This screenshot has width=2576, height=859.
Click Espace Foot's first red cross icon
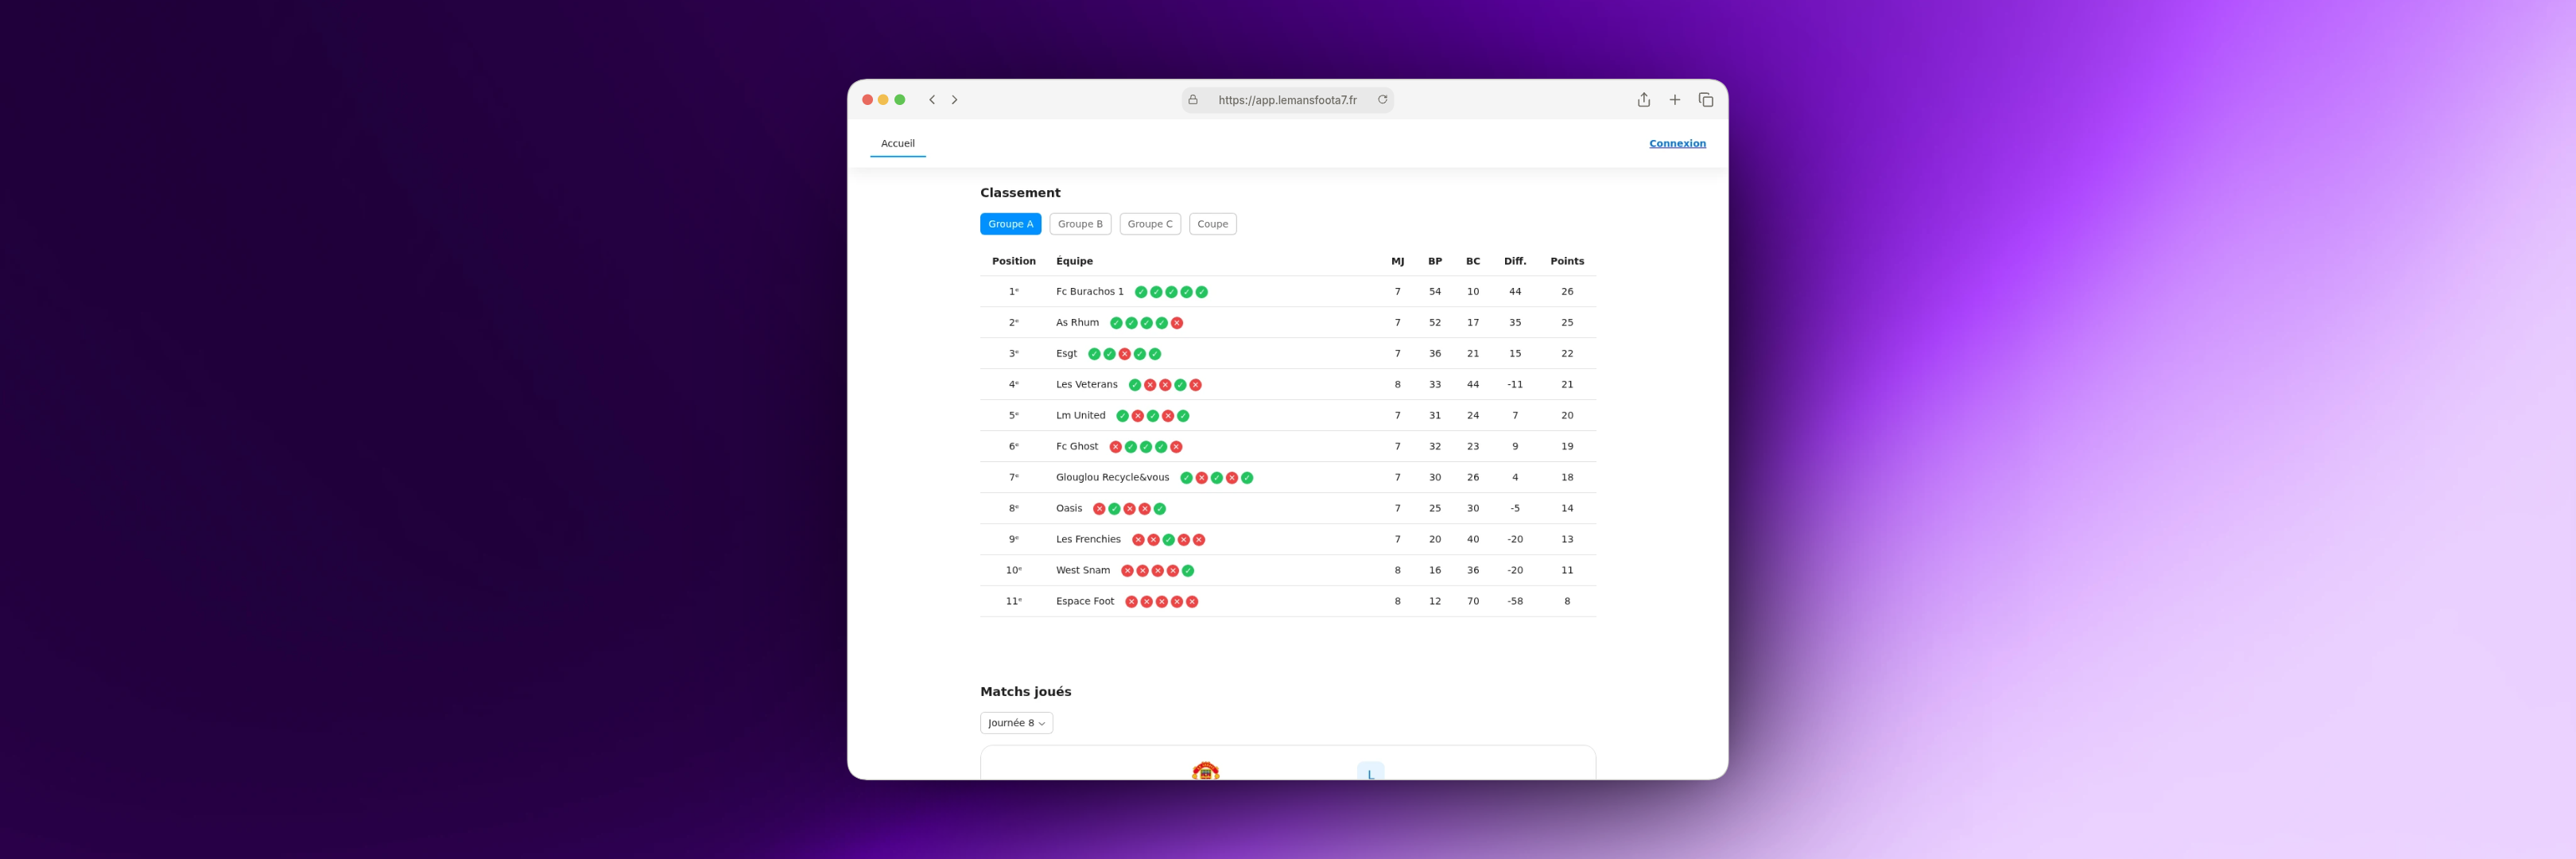(1131, 602)
